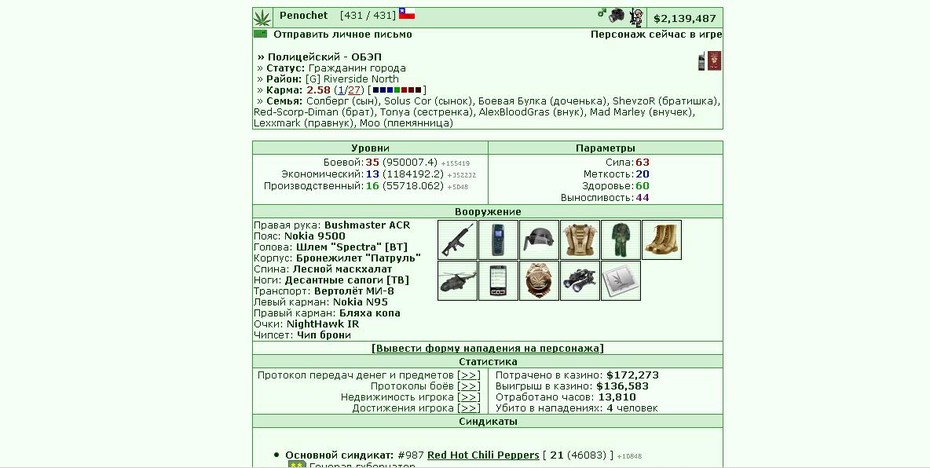Open Red Hot Chili Peppers syndicate link
The width and height of the screenshot is (930, 468).
[x=483, y=455]
